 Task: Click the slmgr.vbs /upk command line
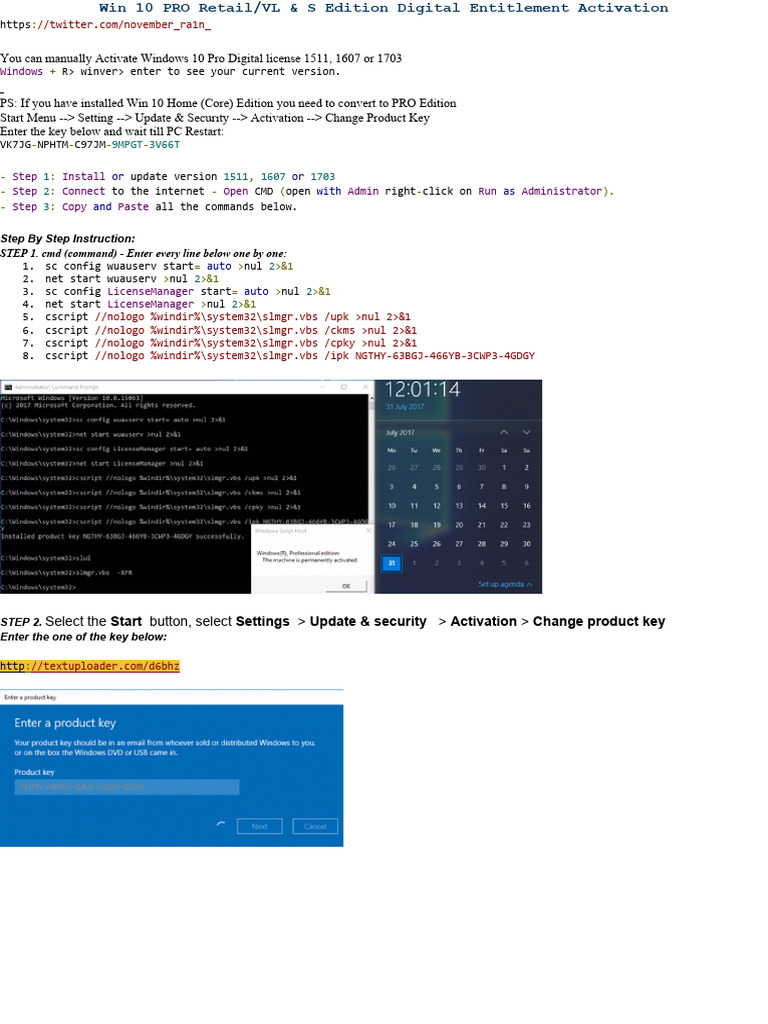228,317
